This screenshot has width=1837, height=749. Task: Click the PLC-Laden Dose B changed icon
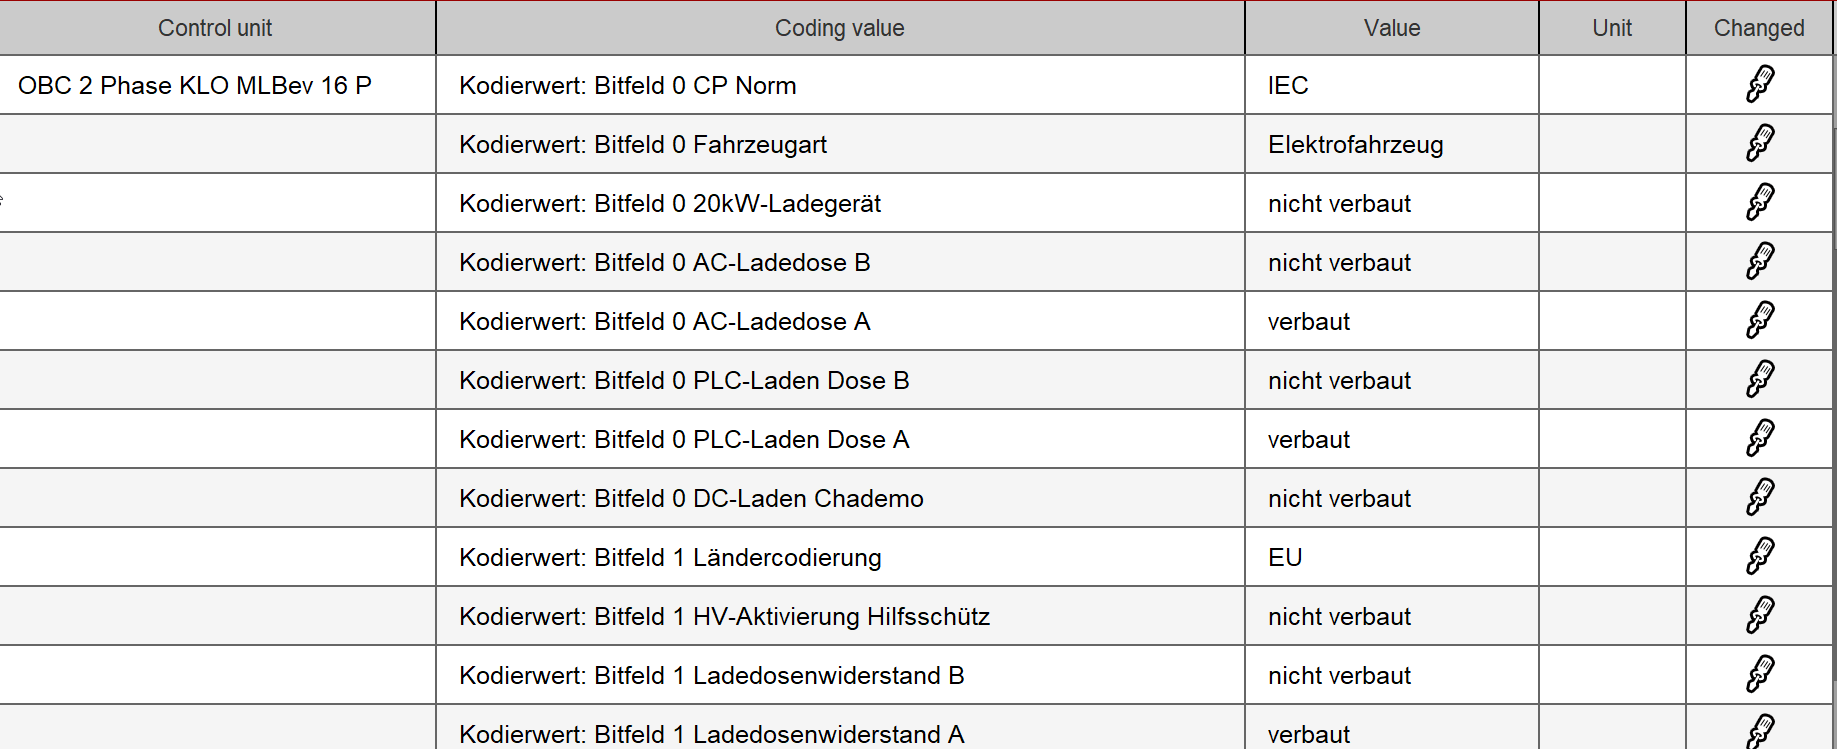[1760, 380]
